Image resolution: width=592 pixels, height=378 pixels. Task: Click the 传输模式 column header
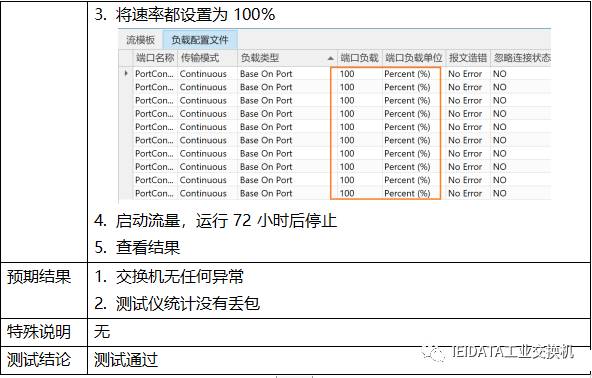(x=207, y=58)
